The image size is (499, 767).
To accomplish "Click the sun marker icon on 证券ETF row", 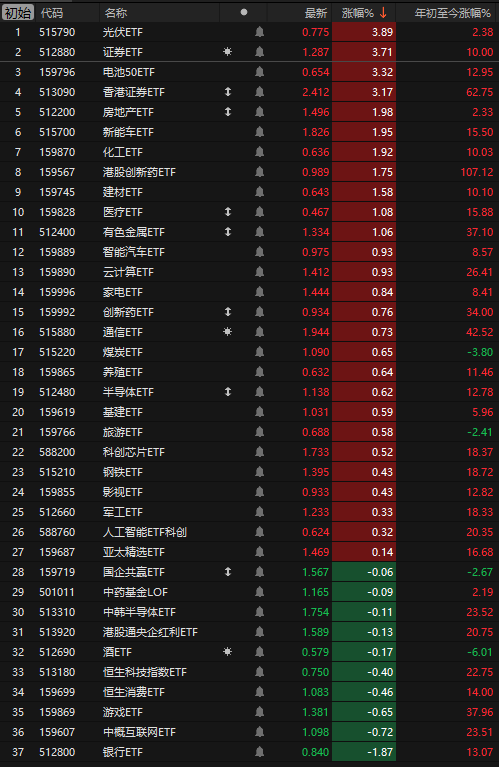I will pyautogui.click(x=227, y=52).
